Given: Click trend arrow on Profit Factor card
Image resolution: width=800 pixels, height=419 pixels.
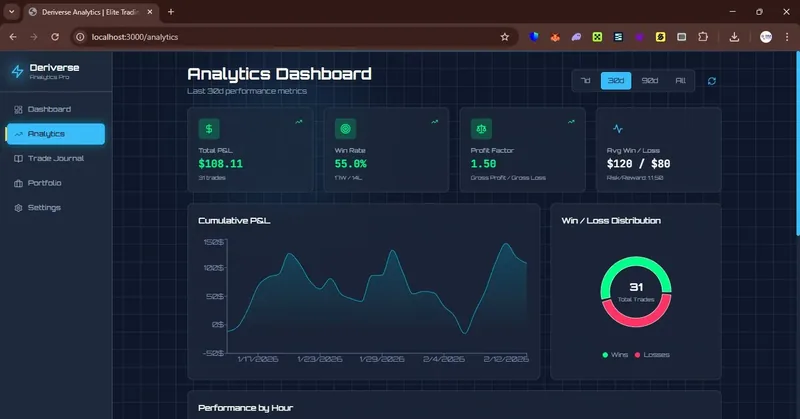Looking at the screenshot, I should 571,121.
